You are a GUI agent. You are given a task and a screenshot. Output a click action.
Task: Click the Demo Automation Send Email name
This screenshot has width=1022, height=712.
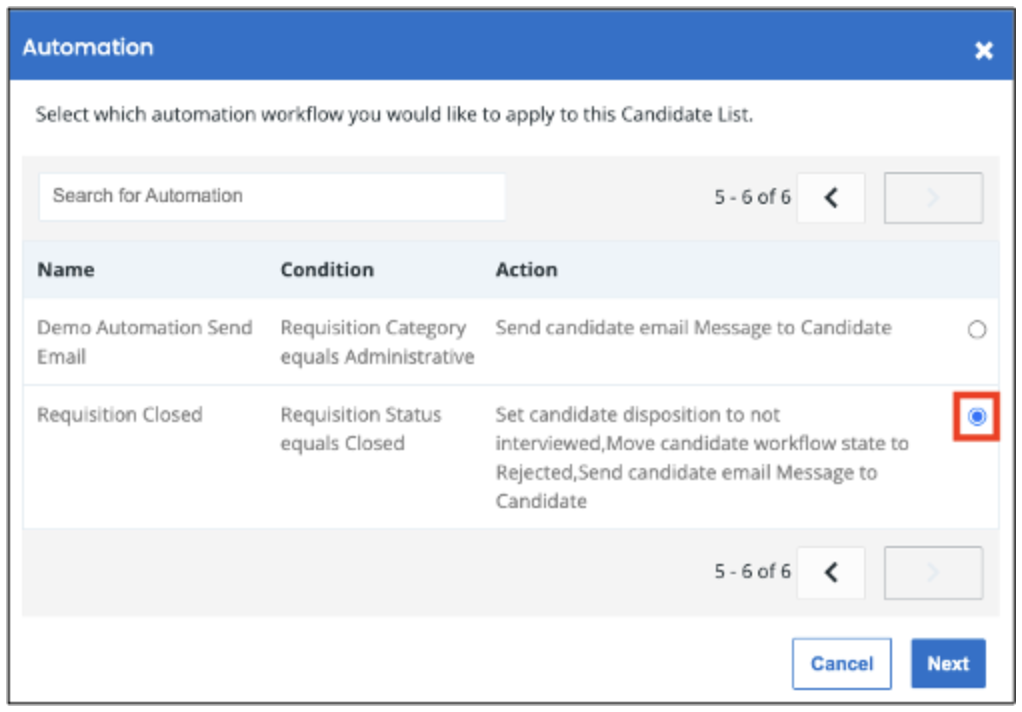click(x=145, y=342)
